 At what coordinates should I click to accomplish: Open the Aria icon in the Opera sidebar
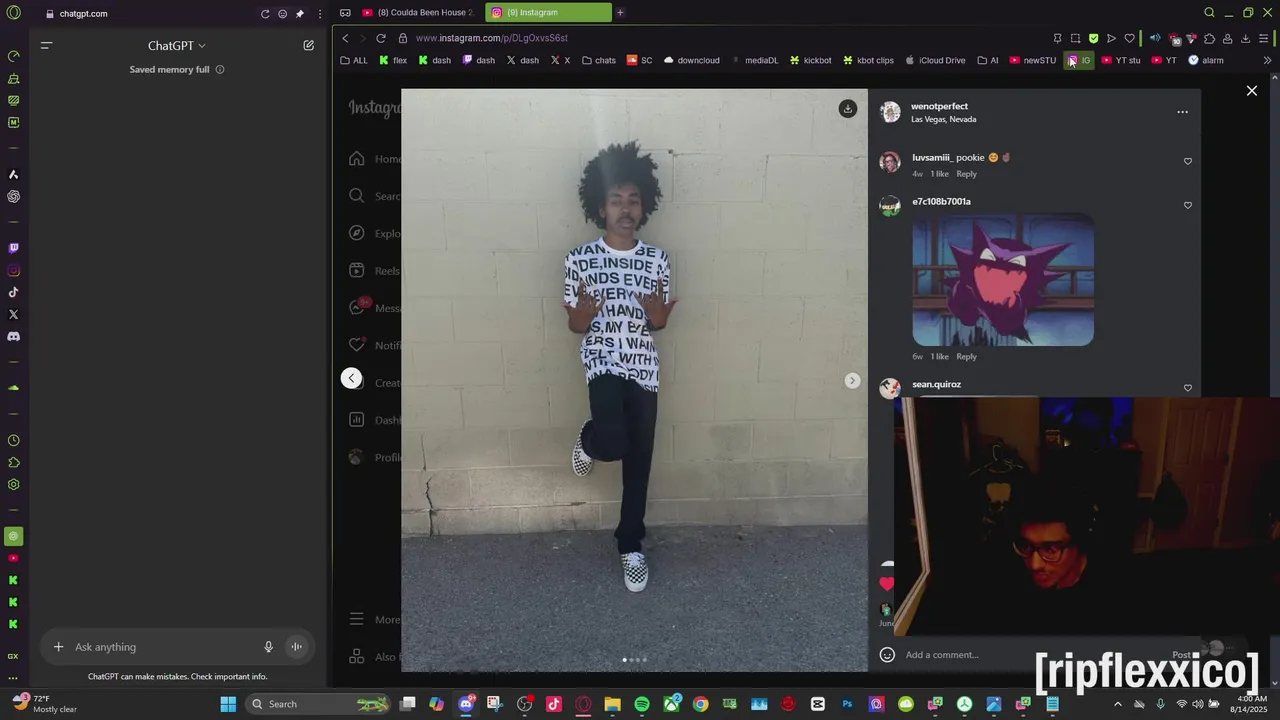13,174
